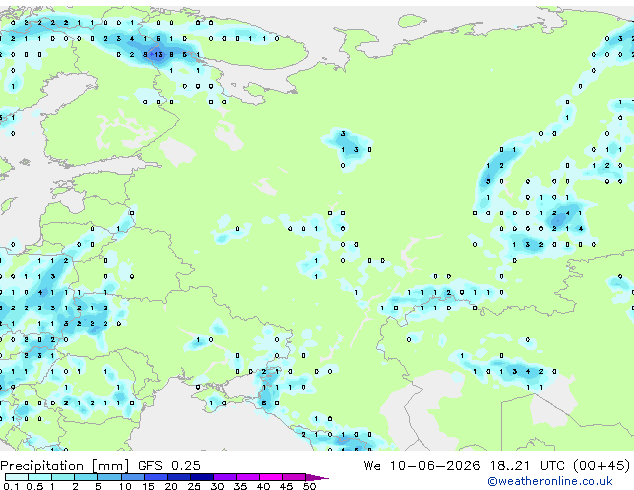Viewport: 634px width, 490px height.
Task: Select legend swatch between 1 and 2
Action: 63,477
